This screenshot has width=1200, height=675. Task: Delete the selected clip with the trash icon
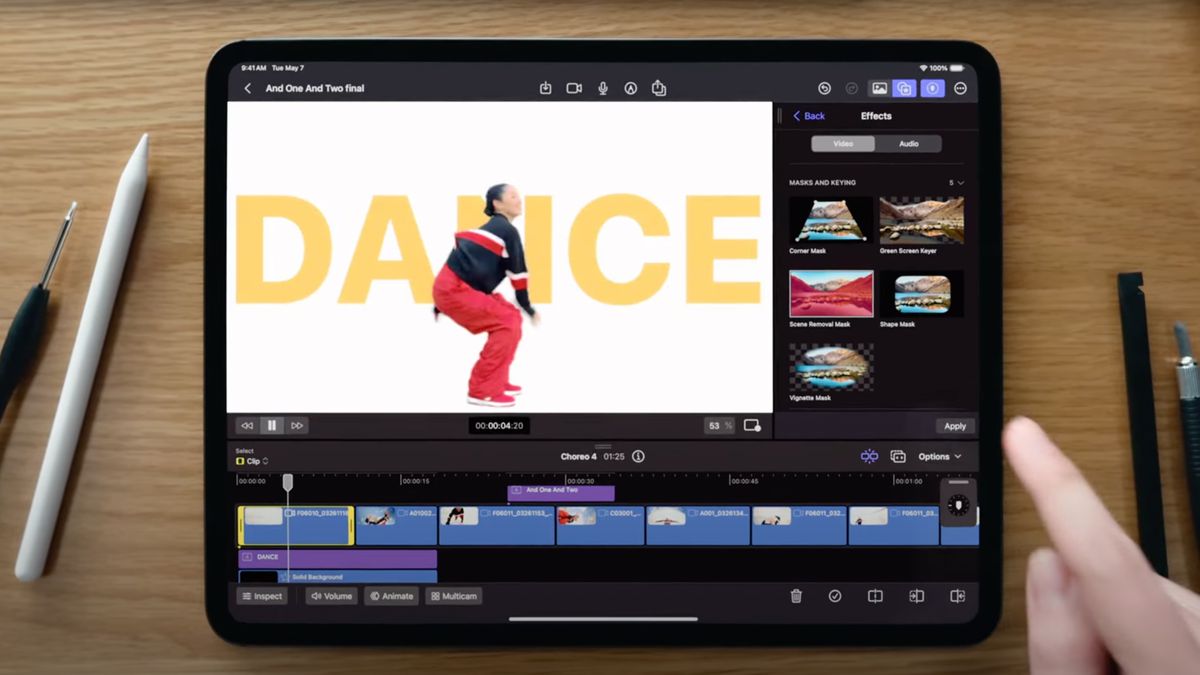[x=796, y=596]
